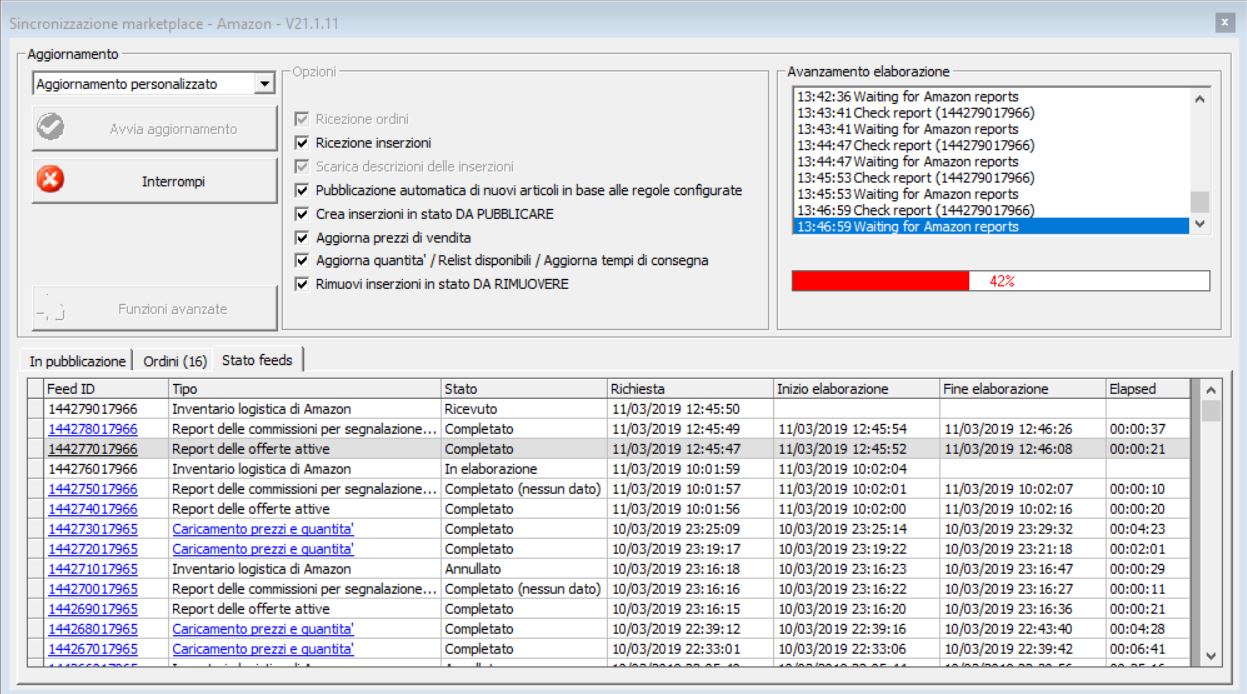1247x694 pixels.
Task: Toggle Aggiorna prezzi di vendita checkbox
Action: (302, 238)
